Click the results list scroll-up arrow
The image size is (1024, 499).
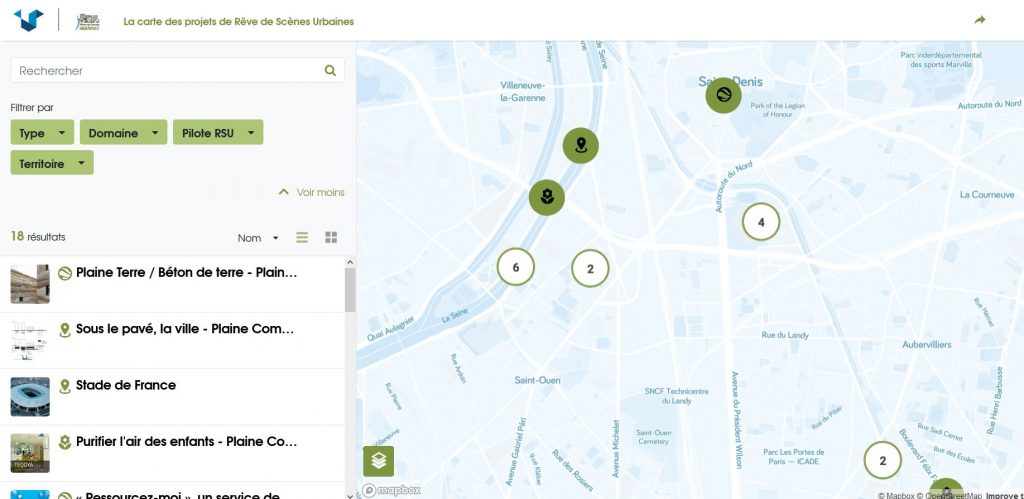350,262
